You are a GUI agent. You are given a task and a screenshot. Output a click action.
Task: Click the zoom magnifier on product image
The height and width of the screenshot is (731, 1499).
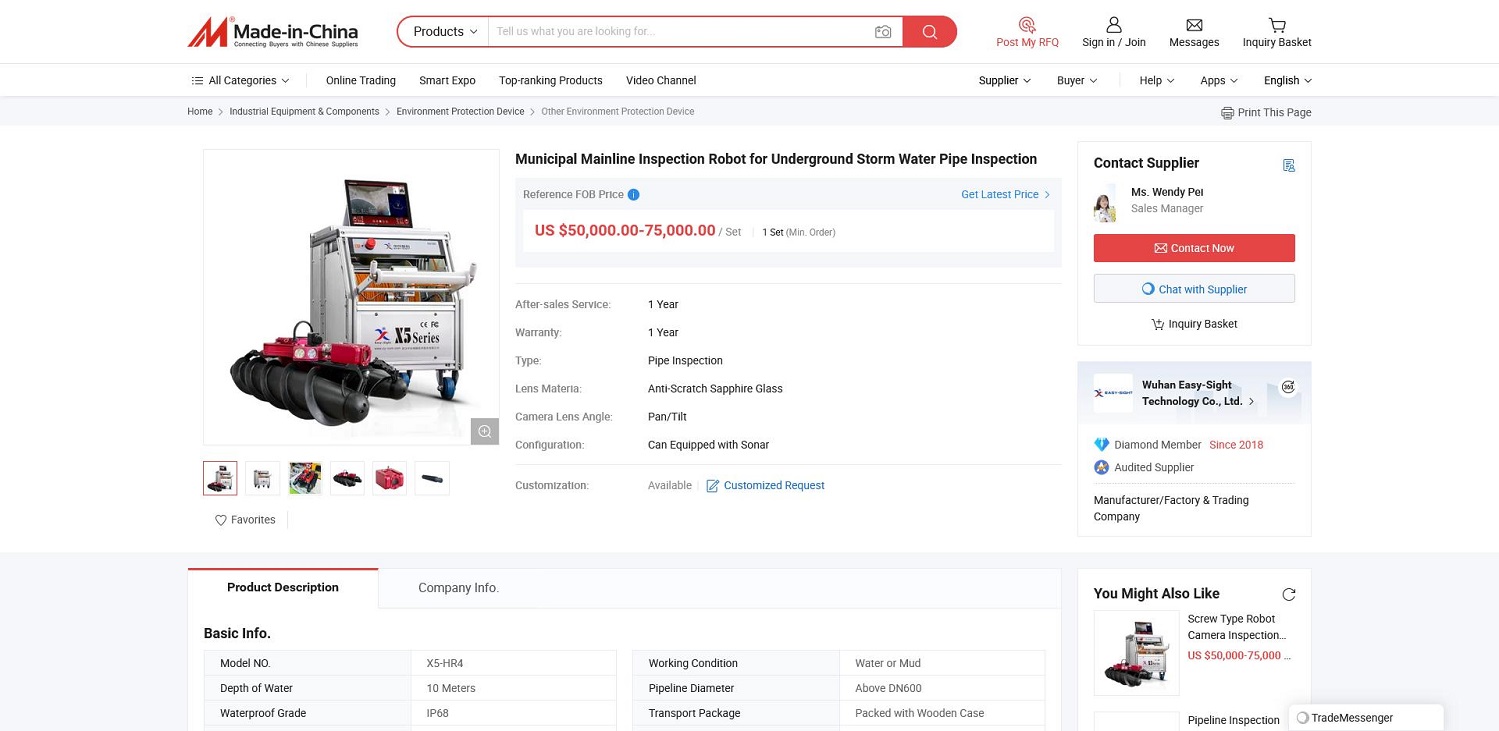coord(485,431)
